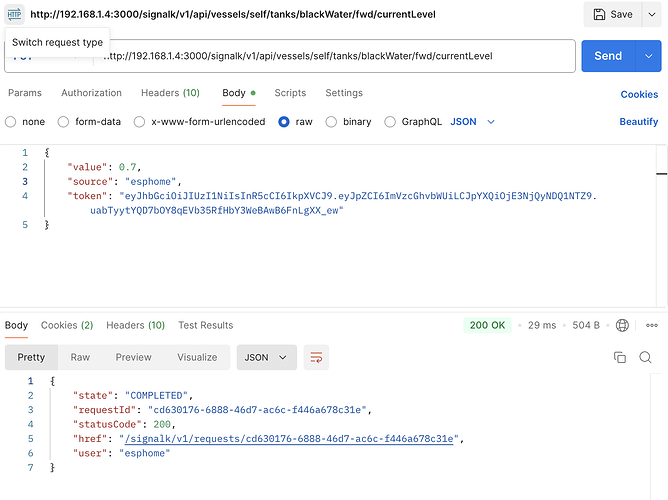
Task: Open the href request link in response
Action: pos(290,438)
